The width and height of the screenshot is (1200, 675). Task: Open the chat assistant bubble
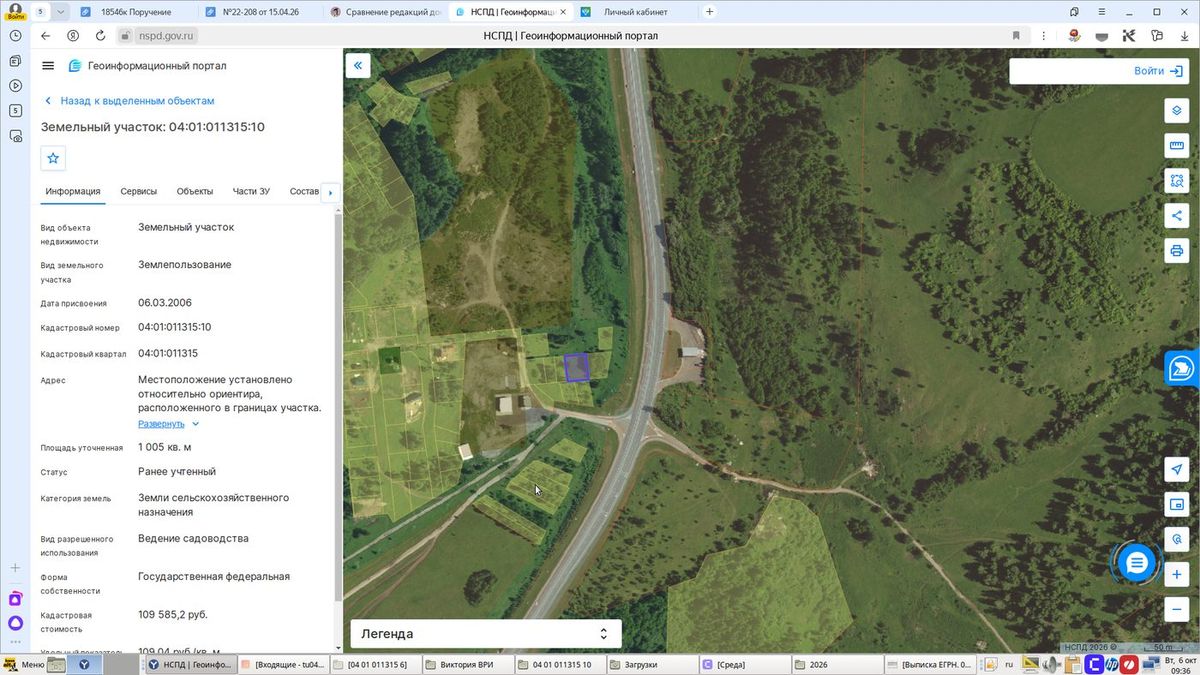pos(1136,563)
